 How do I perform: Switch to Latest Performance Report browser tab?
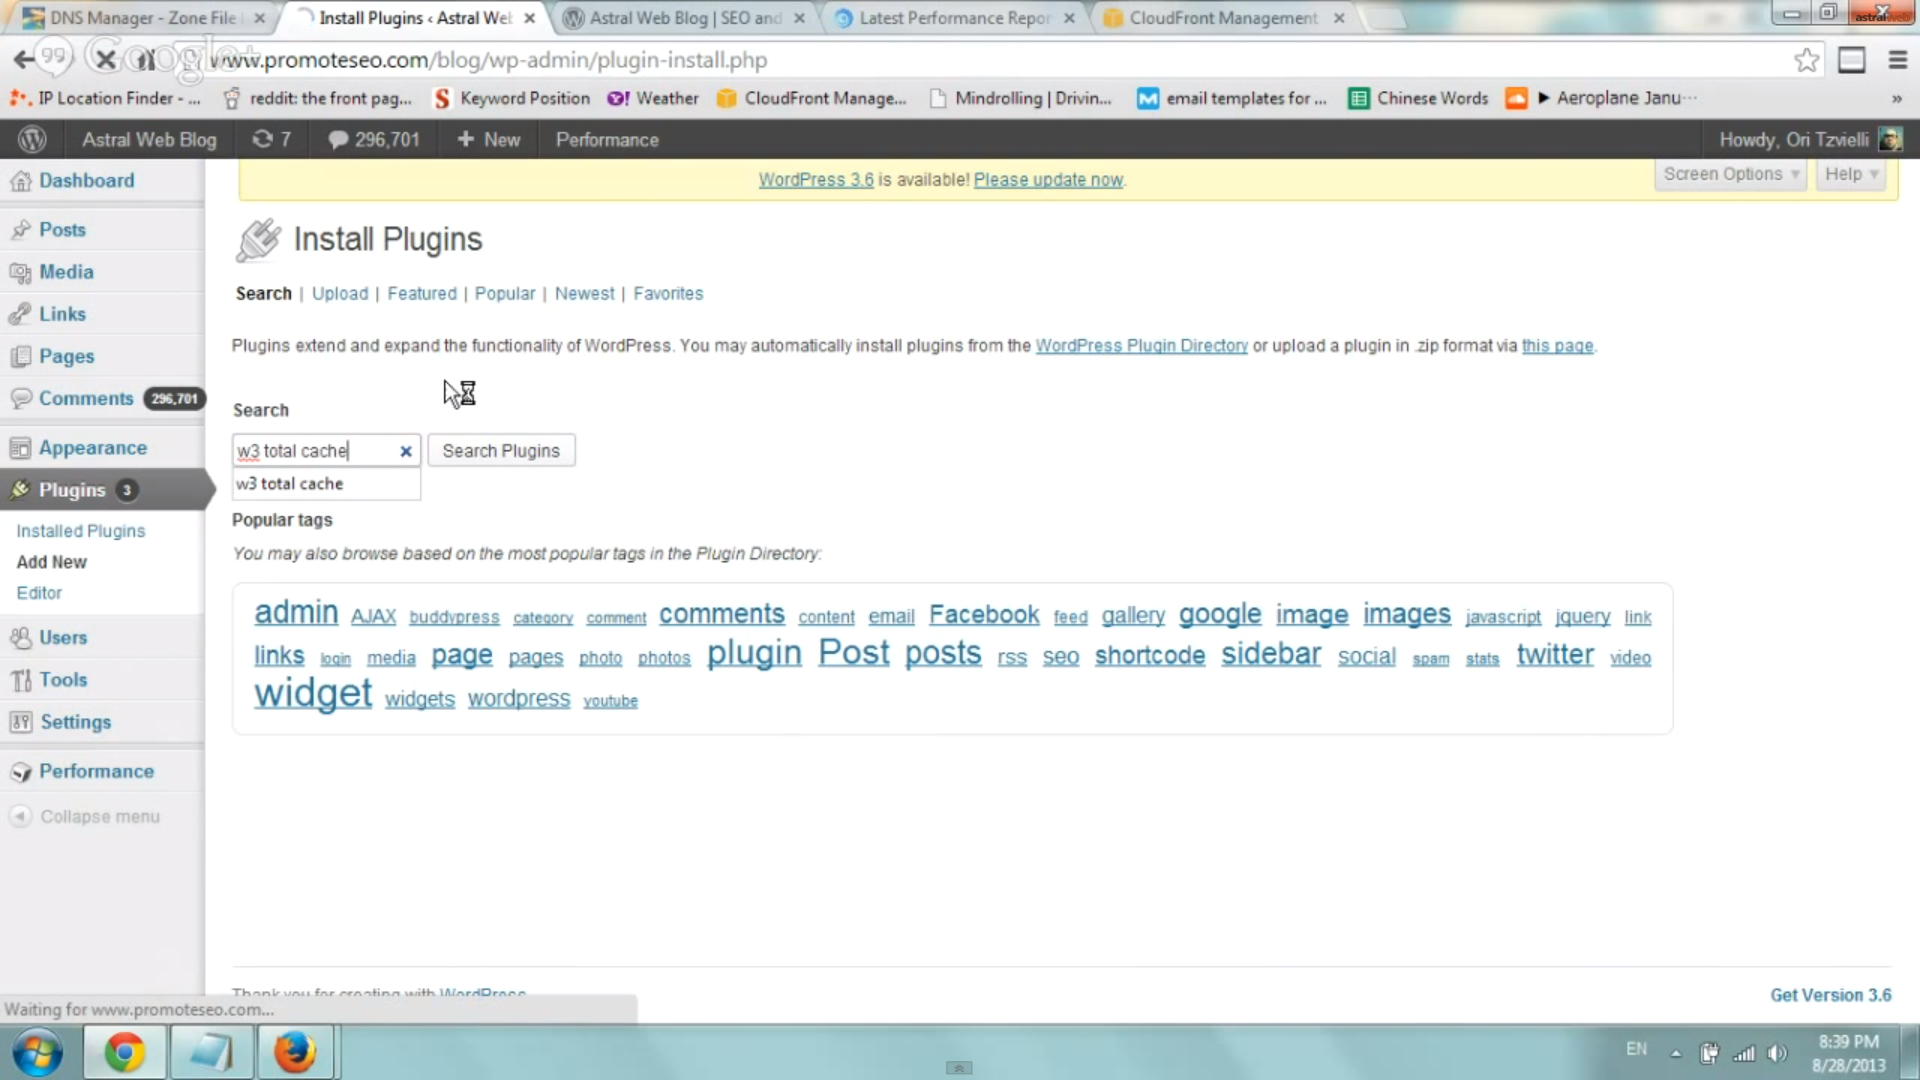click(x=954, y=18)
